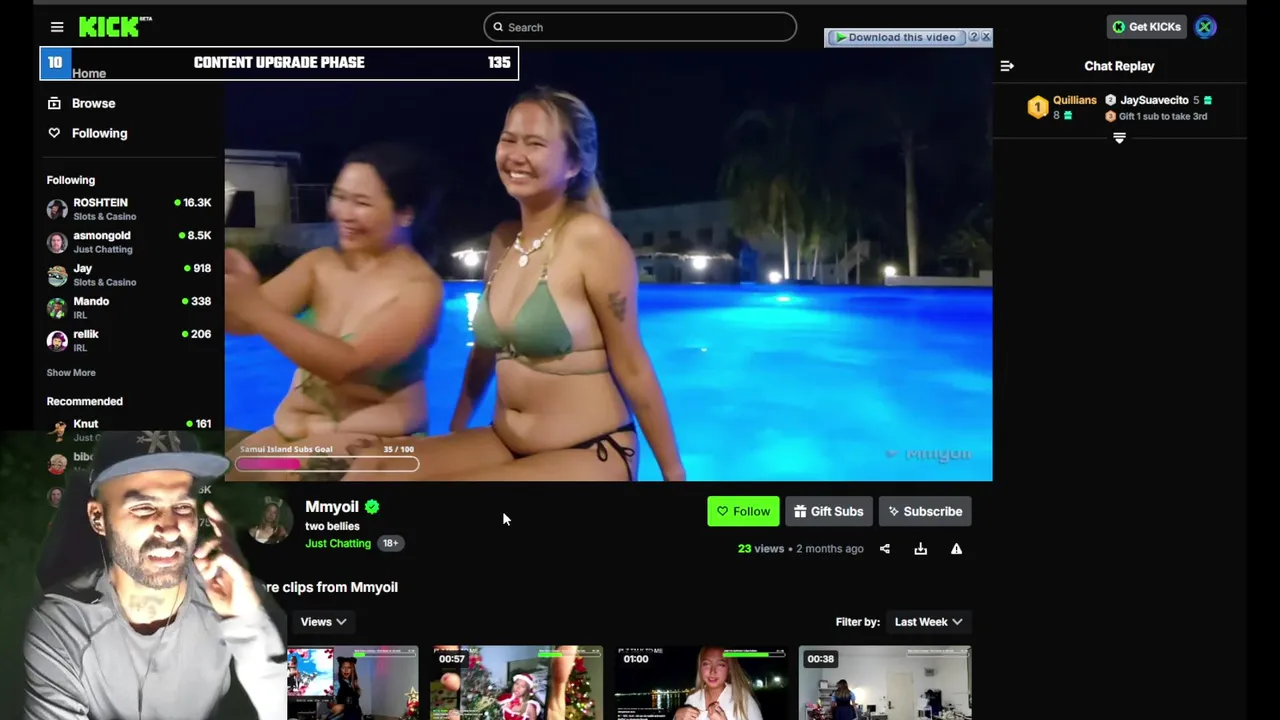1280x720 pixels.
Task: Open the hamburger menu icon
Action: click(x=57, y=27)
